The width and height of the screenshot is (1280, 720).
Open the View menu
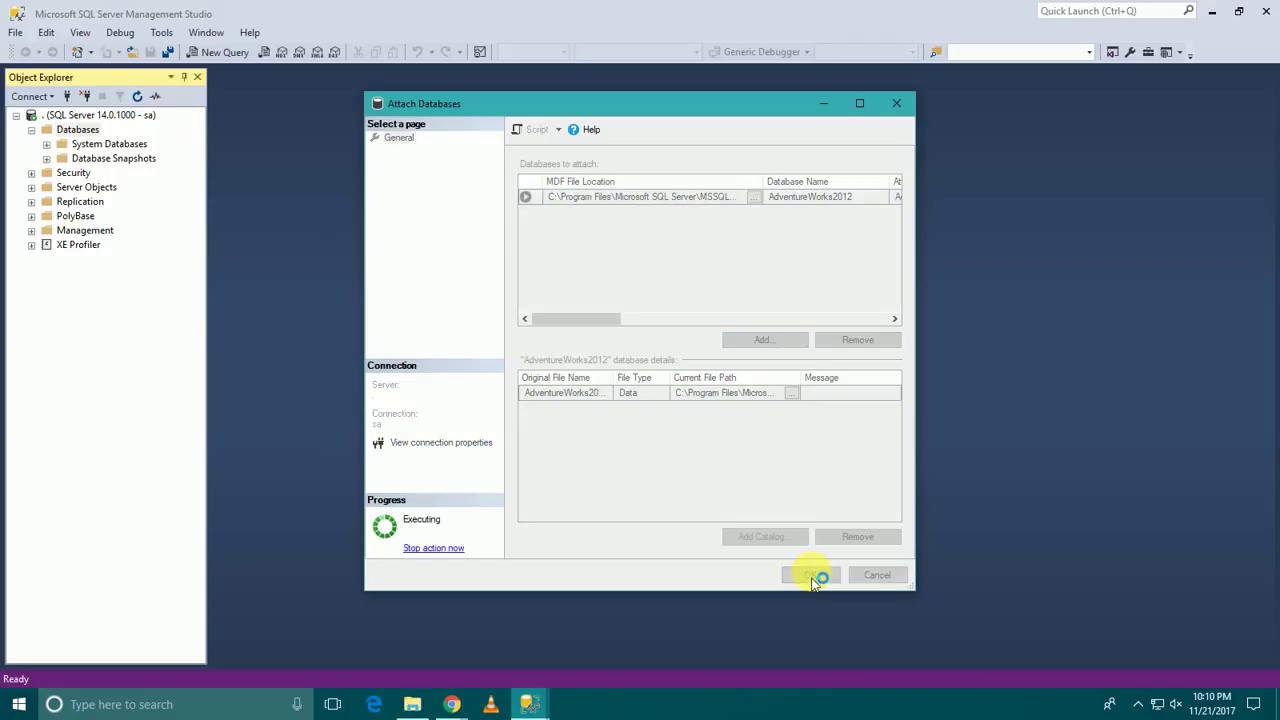click(80, 32)
